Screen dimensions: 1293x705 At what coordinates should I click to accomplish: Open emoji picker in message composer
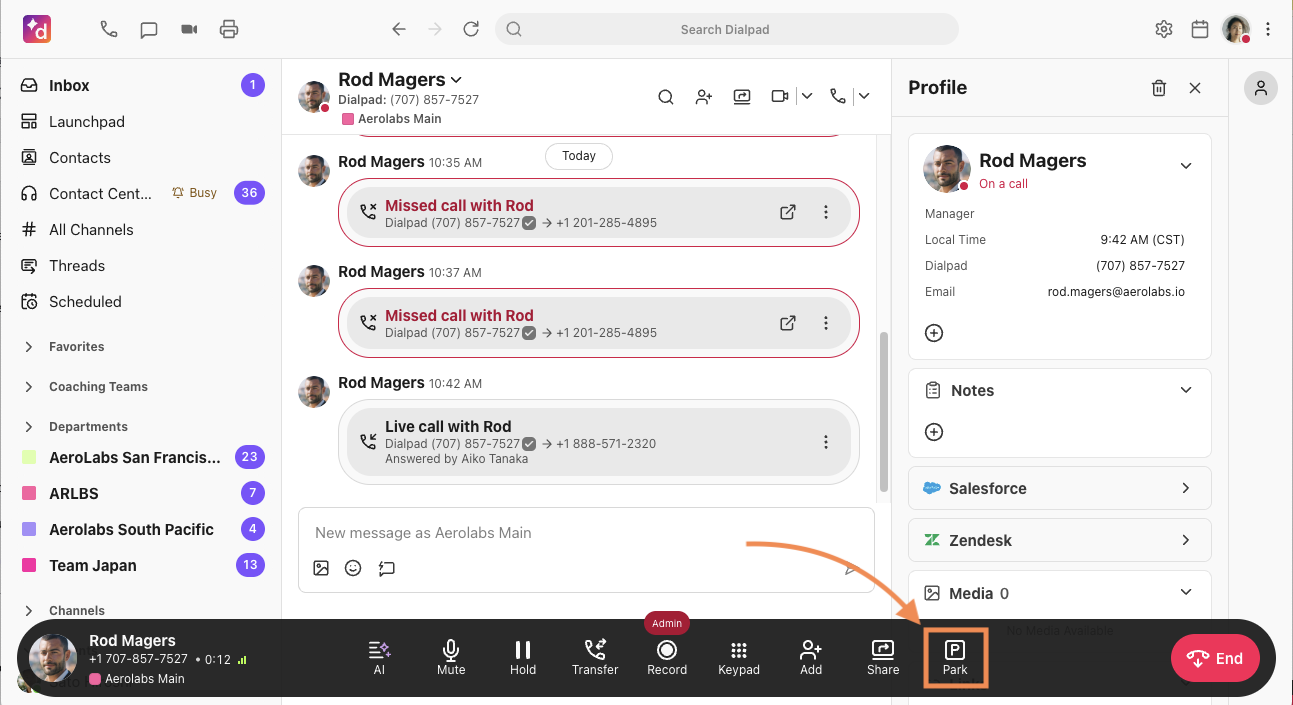pyautogui.click(x=353, y=568)
